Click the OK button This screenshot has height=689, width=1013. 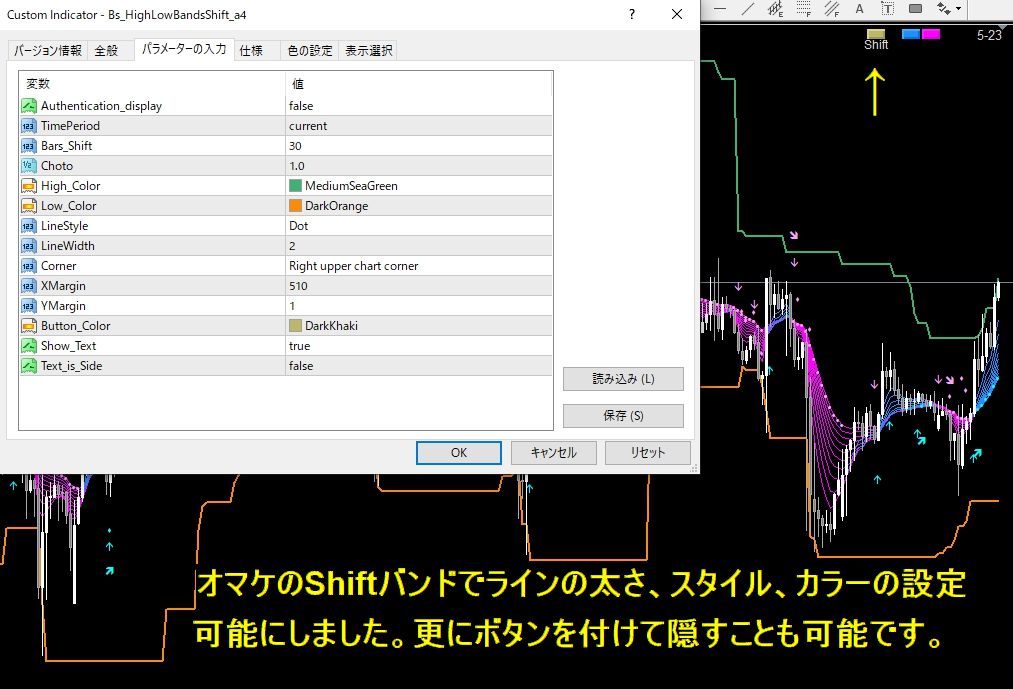tap(459, 452)
